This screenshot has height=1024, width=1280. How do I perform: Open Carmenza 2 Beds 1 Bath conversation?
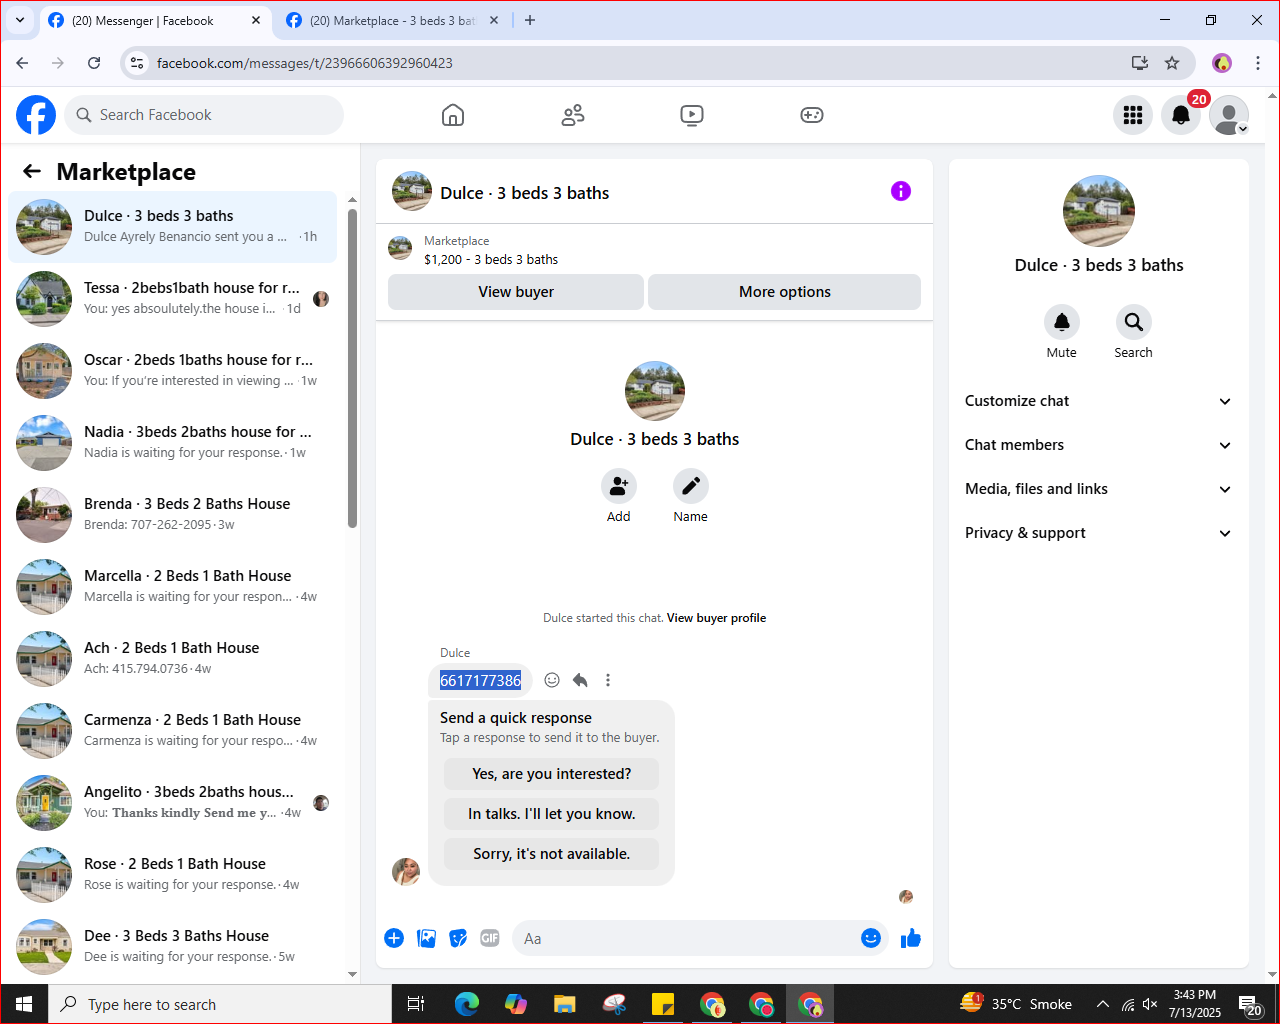[172, 731]
